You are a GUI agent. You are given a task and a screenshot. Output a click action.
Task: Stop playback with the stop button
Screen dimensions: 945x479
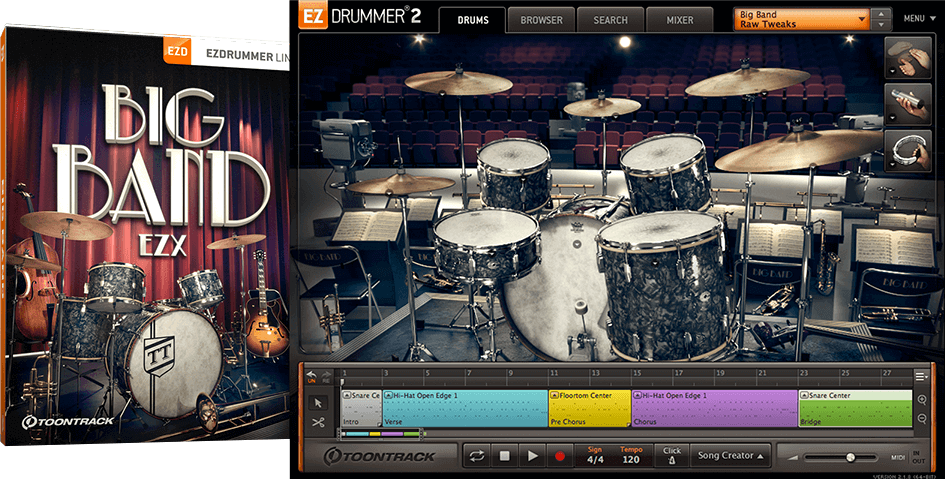point(504,456)
